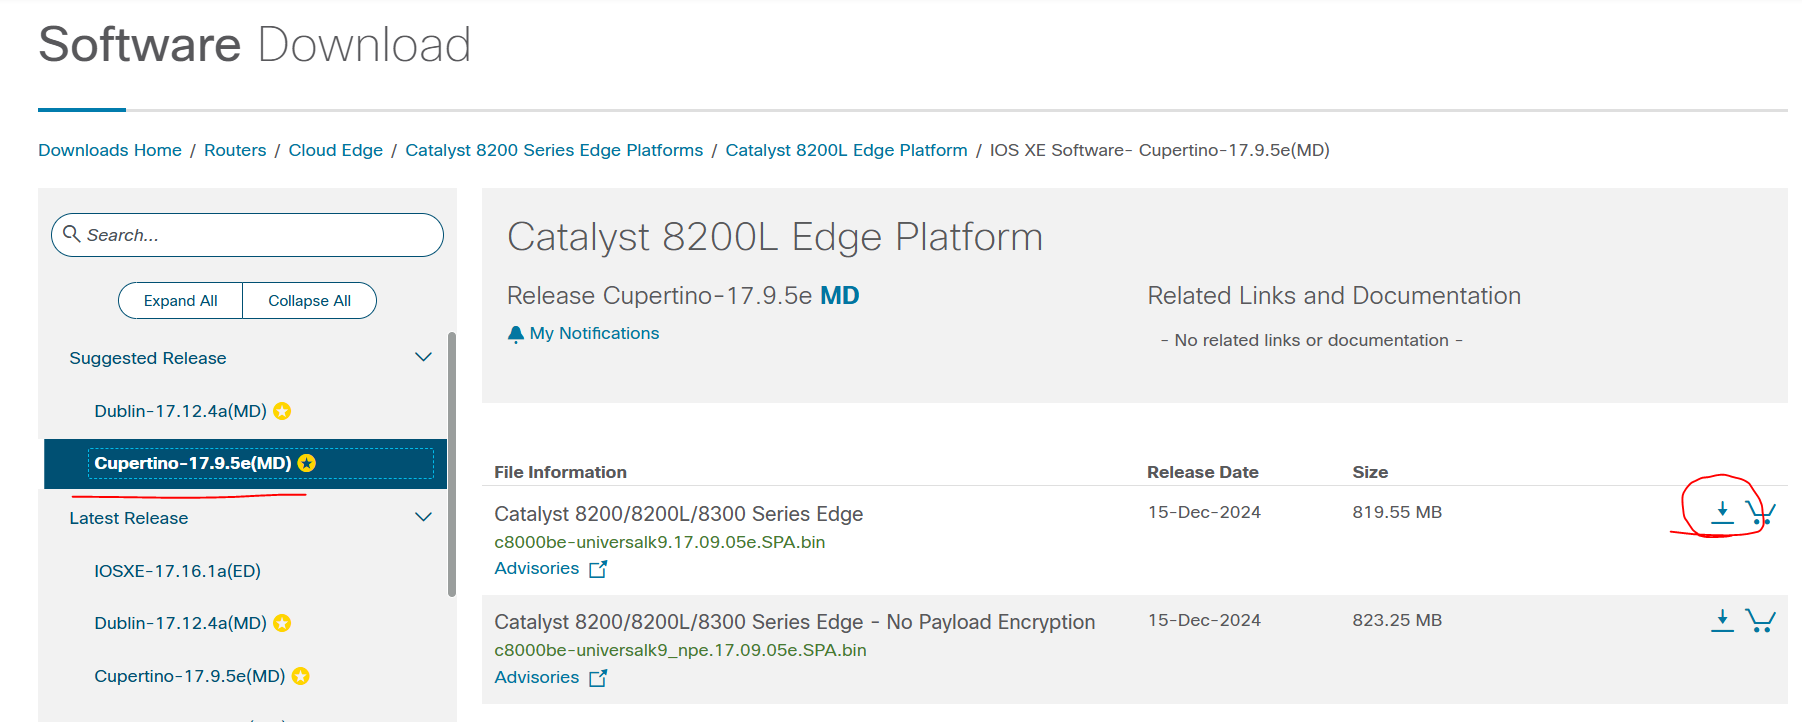Screen dimensions: 1802x722
Task: Download the No Payload Encryption image
Action: tap(1722, 621)
